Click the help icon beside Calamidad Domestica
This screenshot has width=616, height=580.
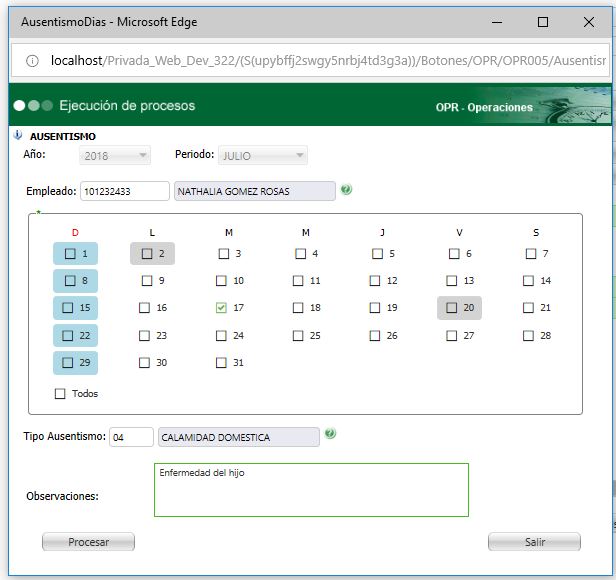click(x=330, y=435)
